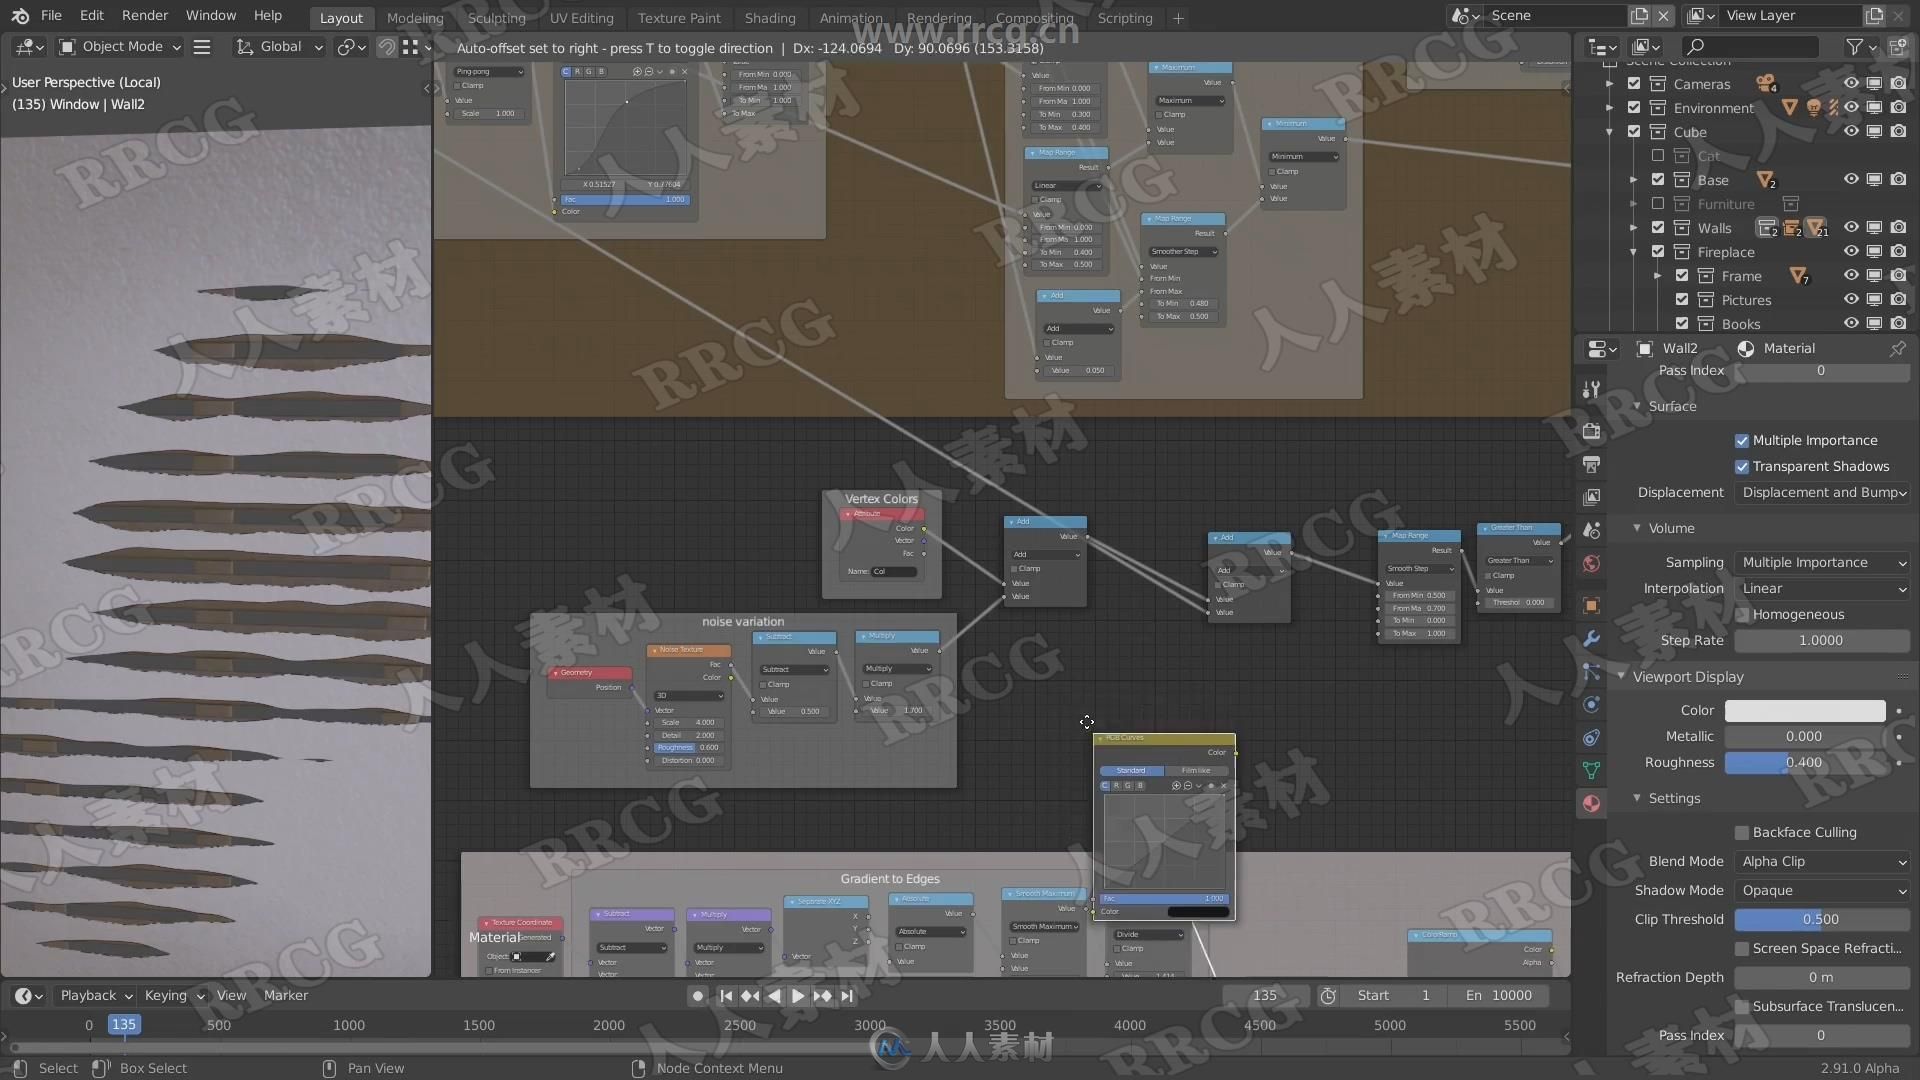
Task: Click the Compositing menu tab
Action: point(1034,17)
